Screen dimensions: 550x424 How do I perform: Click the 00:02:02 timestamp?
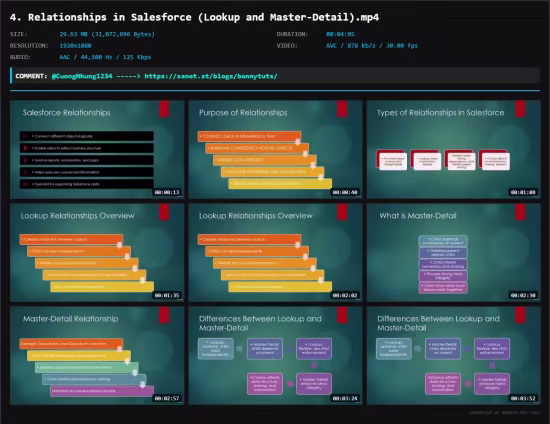tap(345, 295)
